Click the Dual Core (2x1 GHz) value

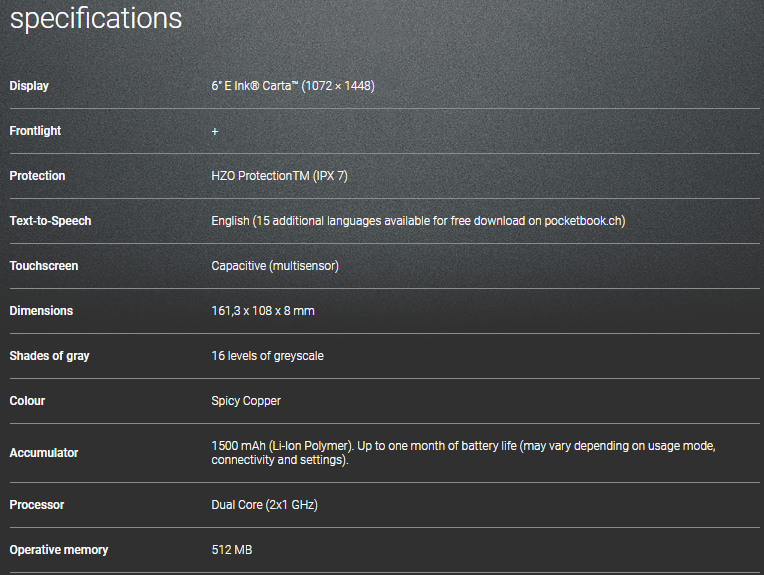tap(264, 505)
